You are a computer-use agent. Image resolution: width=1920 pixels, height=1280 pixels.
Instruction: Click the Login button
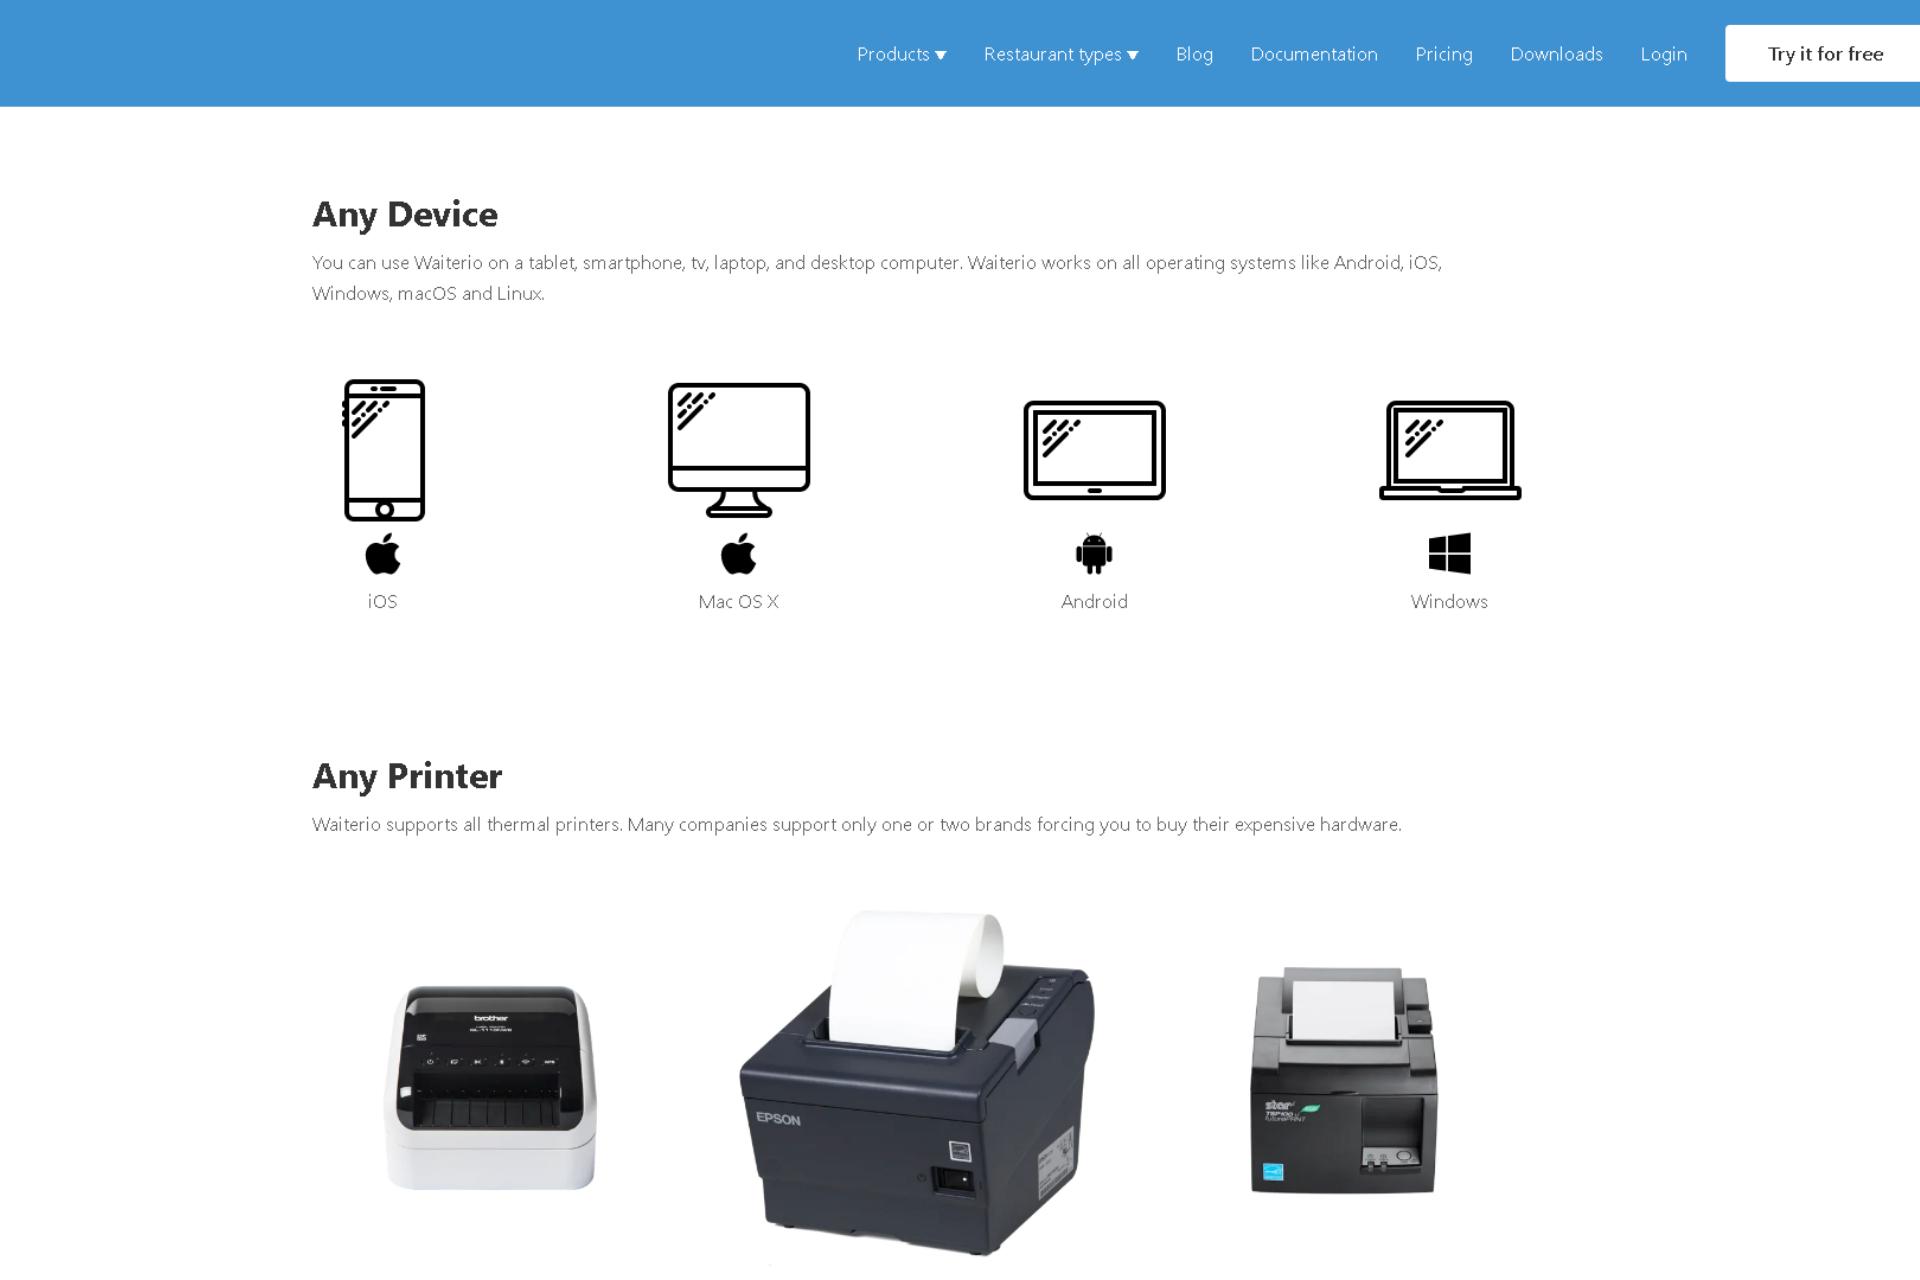coord(1663,53)
